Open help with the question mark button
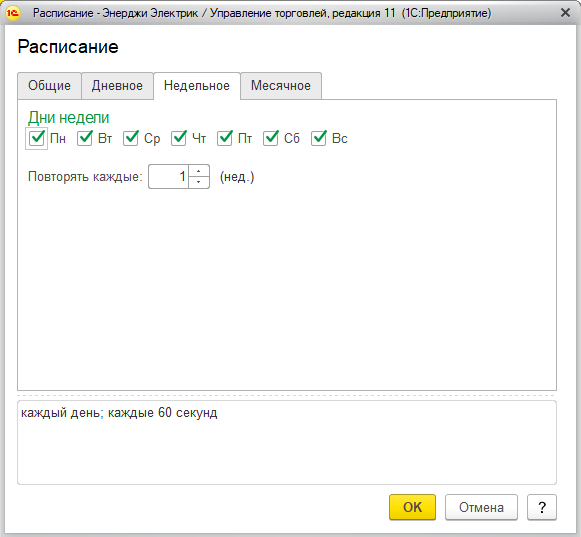581x537 pixels. click(x=542, y=507)
